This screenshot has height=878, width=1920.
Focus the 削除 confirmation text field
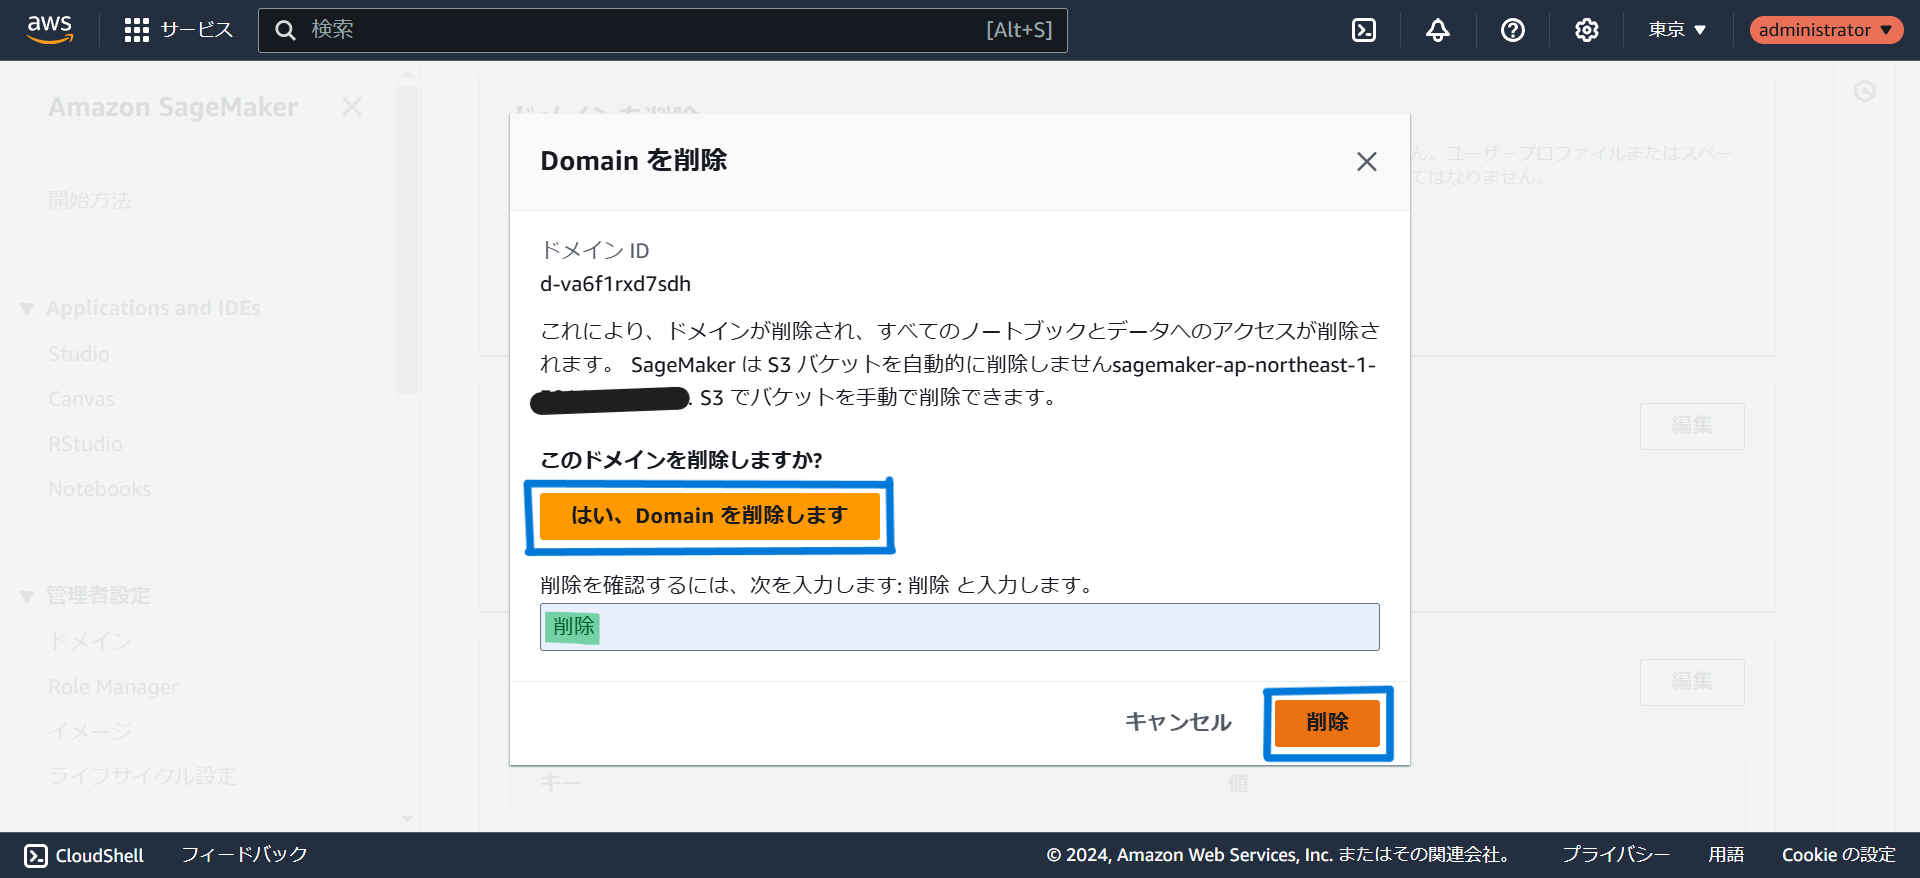(x=960, y=627)
